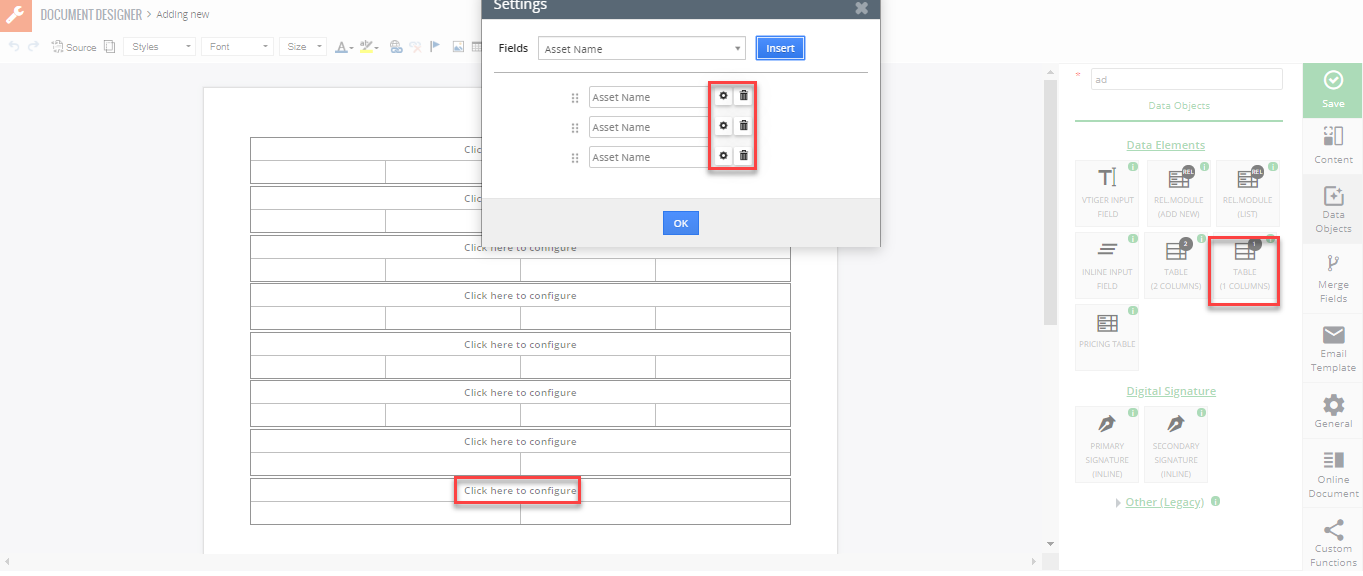Open the Content tab
This screenshot has width=1363, height=576.
[1333, 146]
